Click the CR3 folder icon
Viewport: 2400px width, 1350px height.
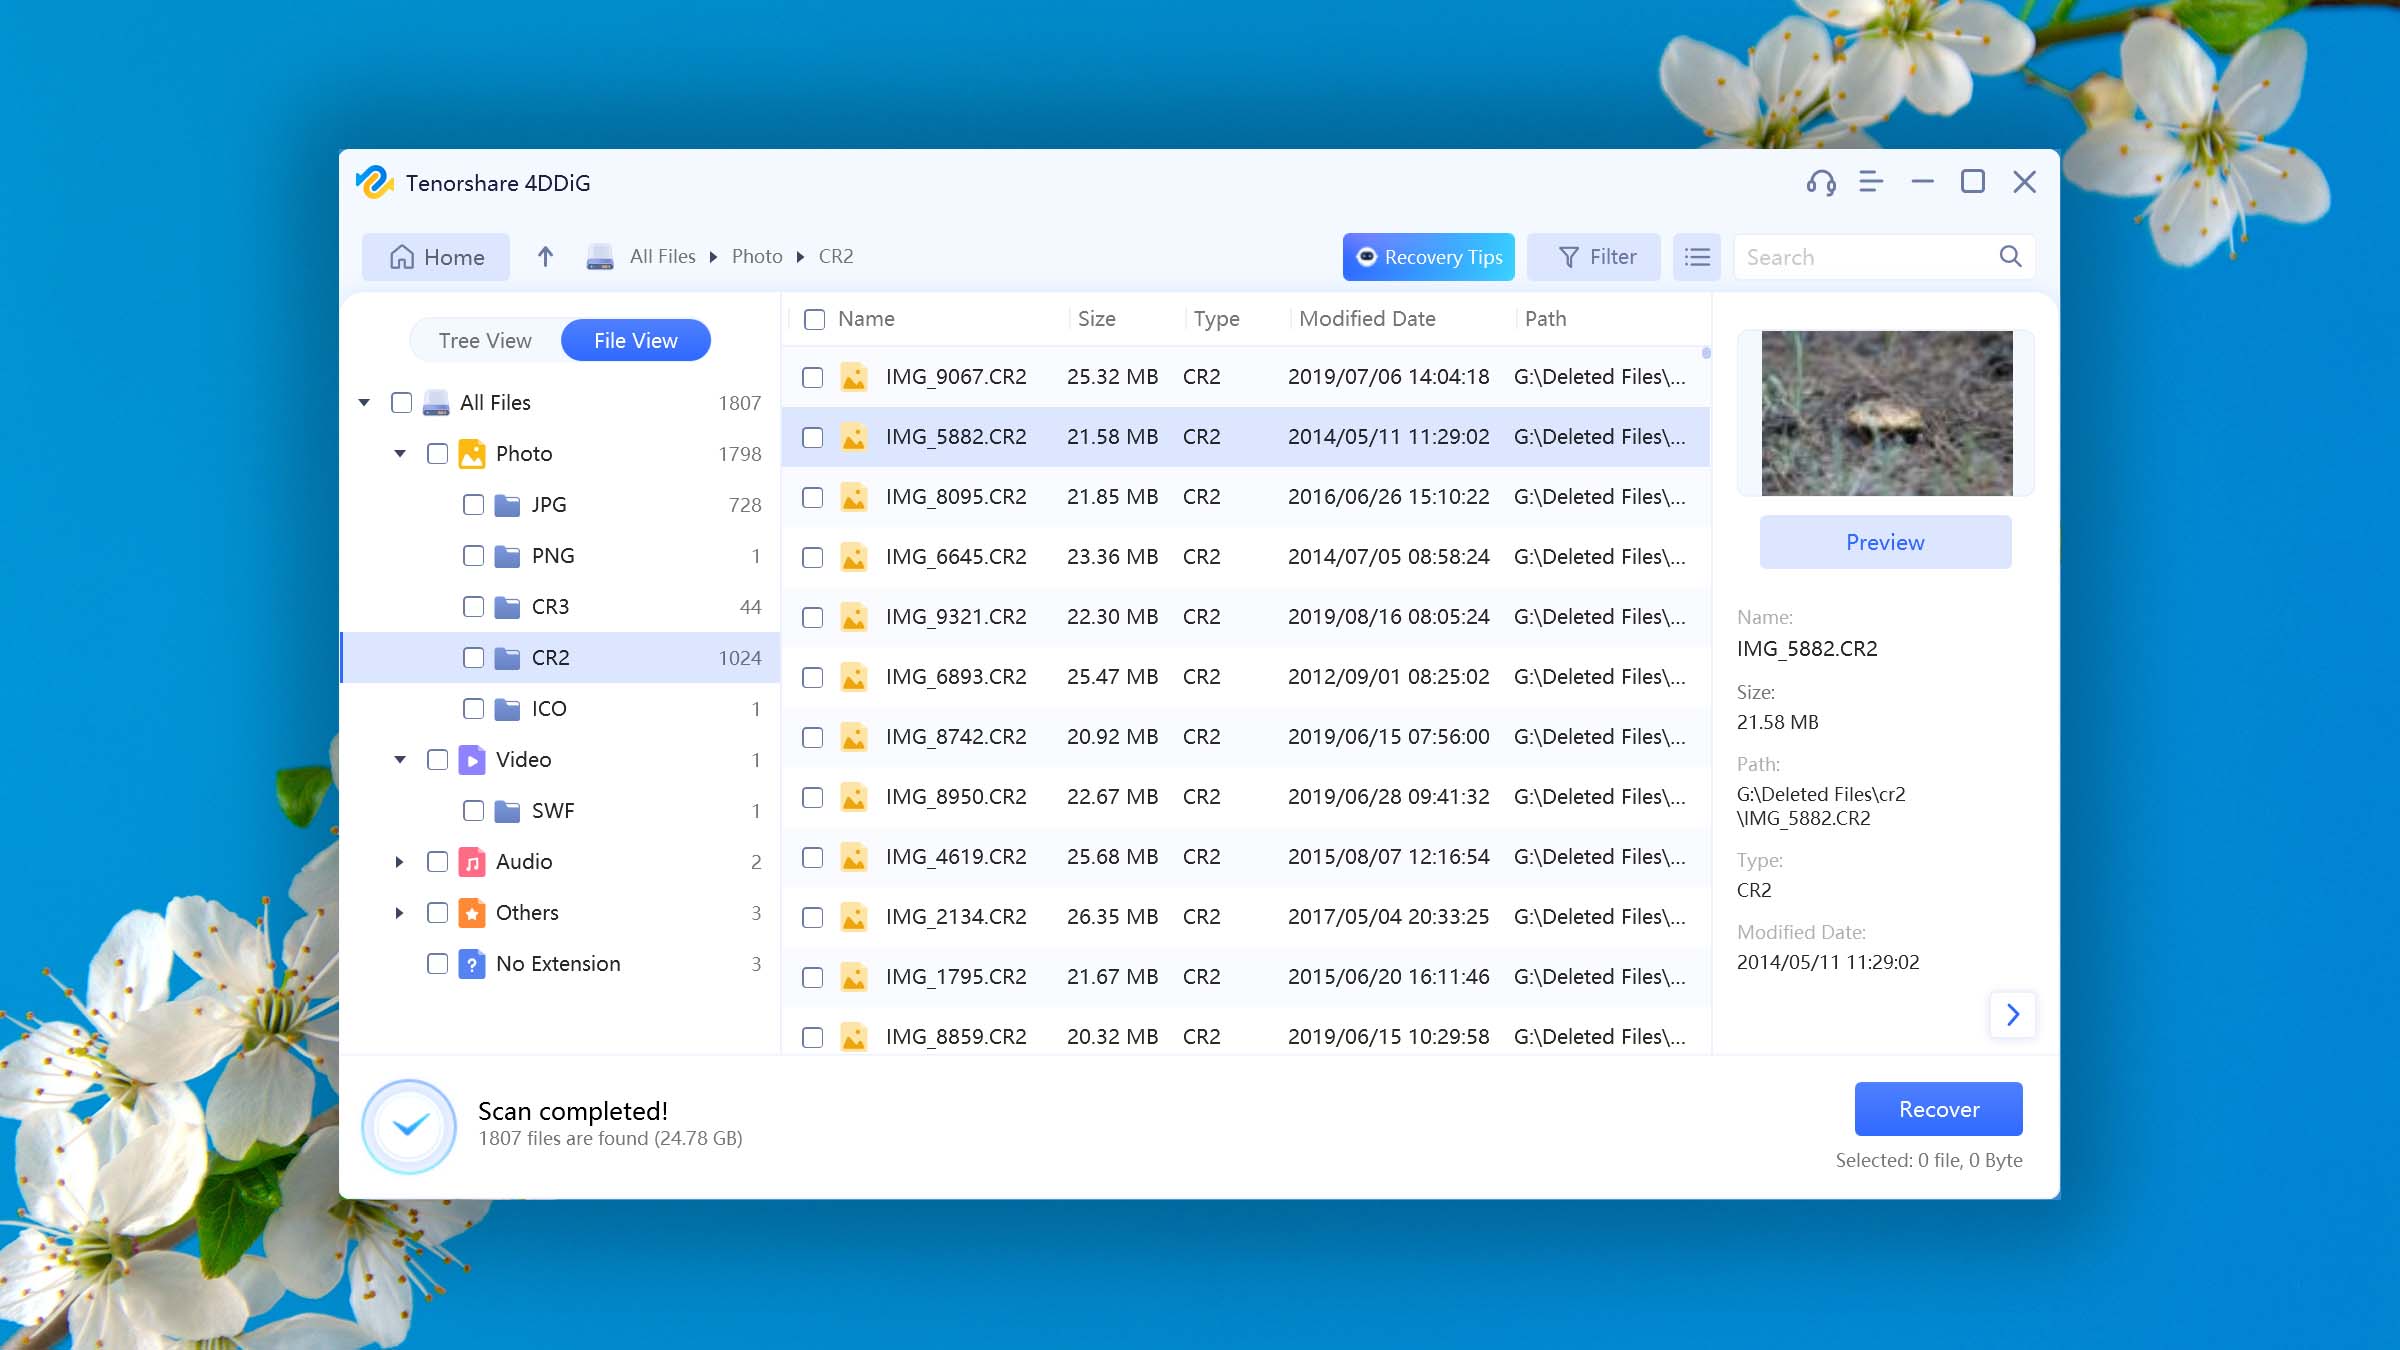click(x=508, y=607)
